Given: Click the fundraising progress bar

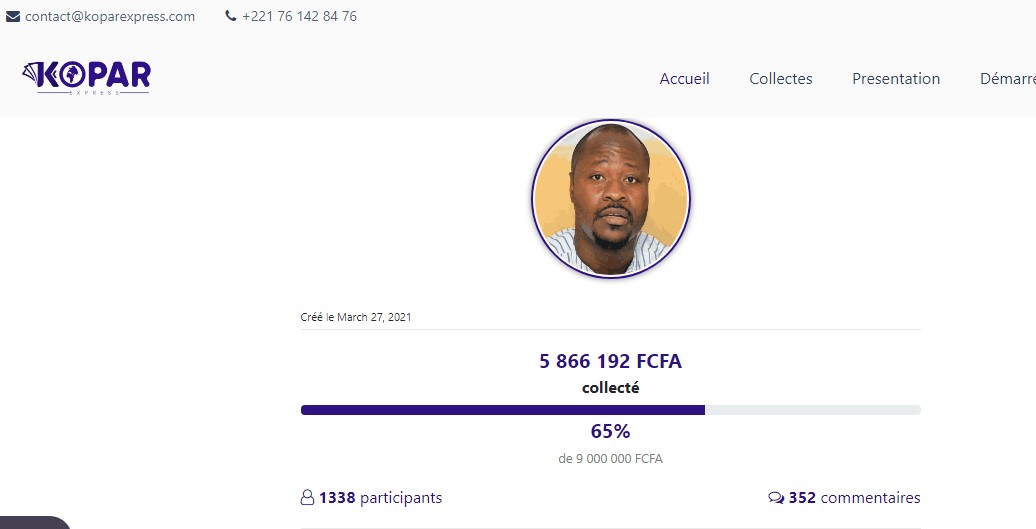Looking at the screenshot, I should tap(610, 410).
